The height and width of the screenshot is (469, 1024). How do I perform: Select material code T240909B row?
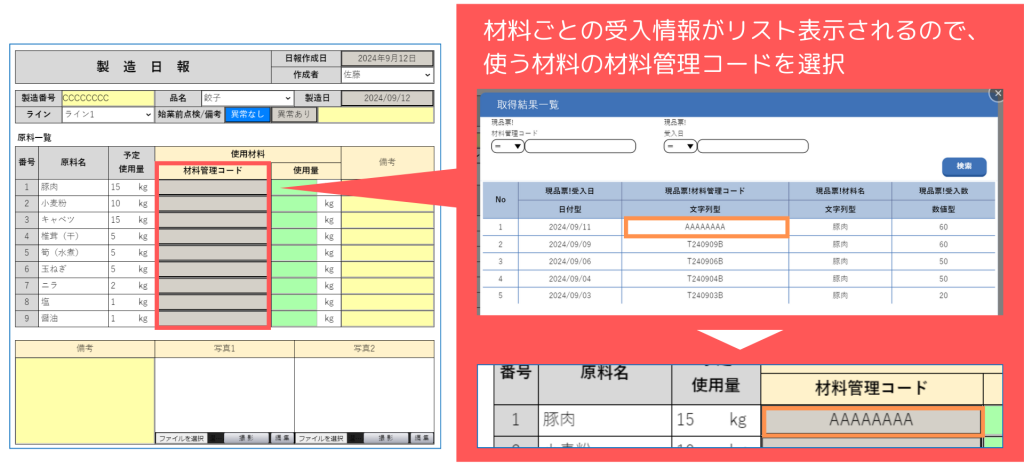click(705, 243)
